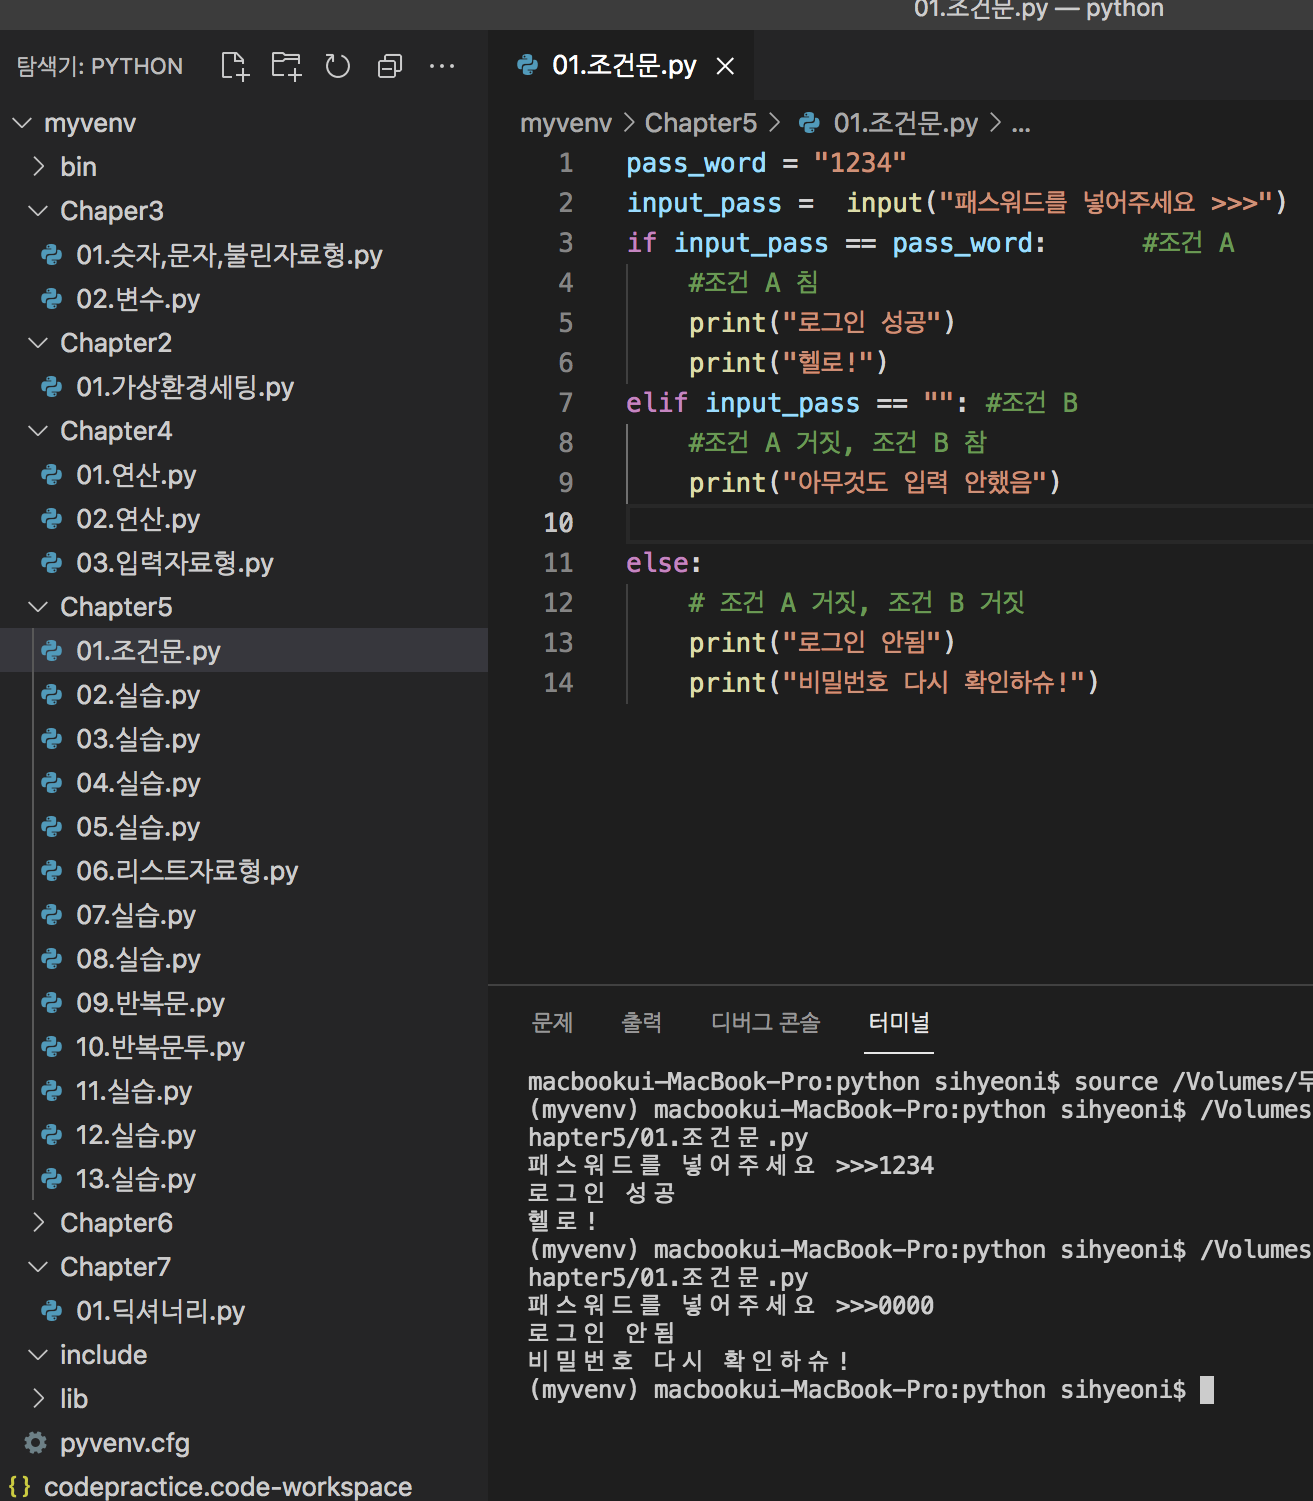Close the 01.조건문.py editor tab
Image resolution: width=1313 pixels, height=1501 pixels.
coord(726,66)
